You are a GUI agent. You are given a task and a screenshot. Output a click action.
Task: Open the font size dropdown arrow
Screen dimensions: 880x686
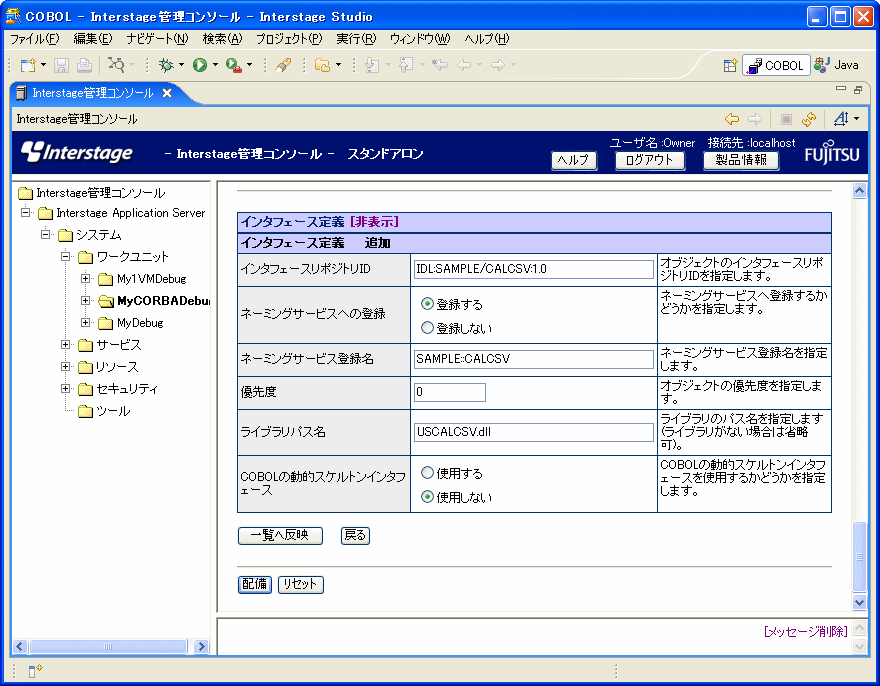tap(856, 118)
